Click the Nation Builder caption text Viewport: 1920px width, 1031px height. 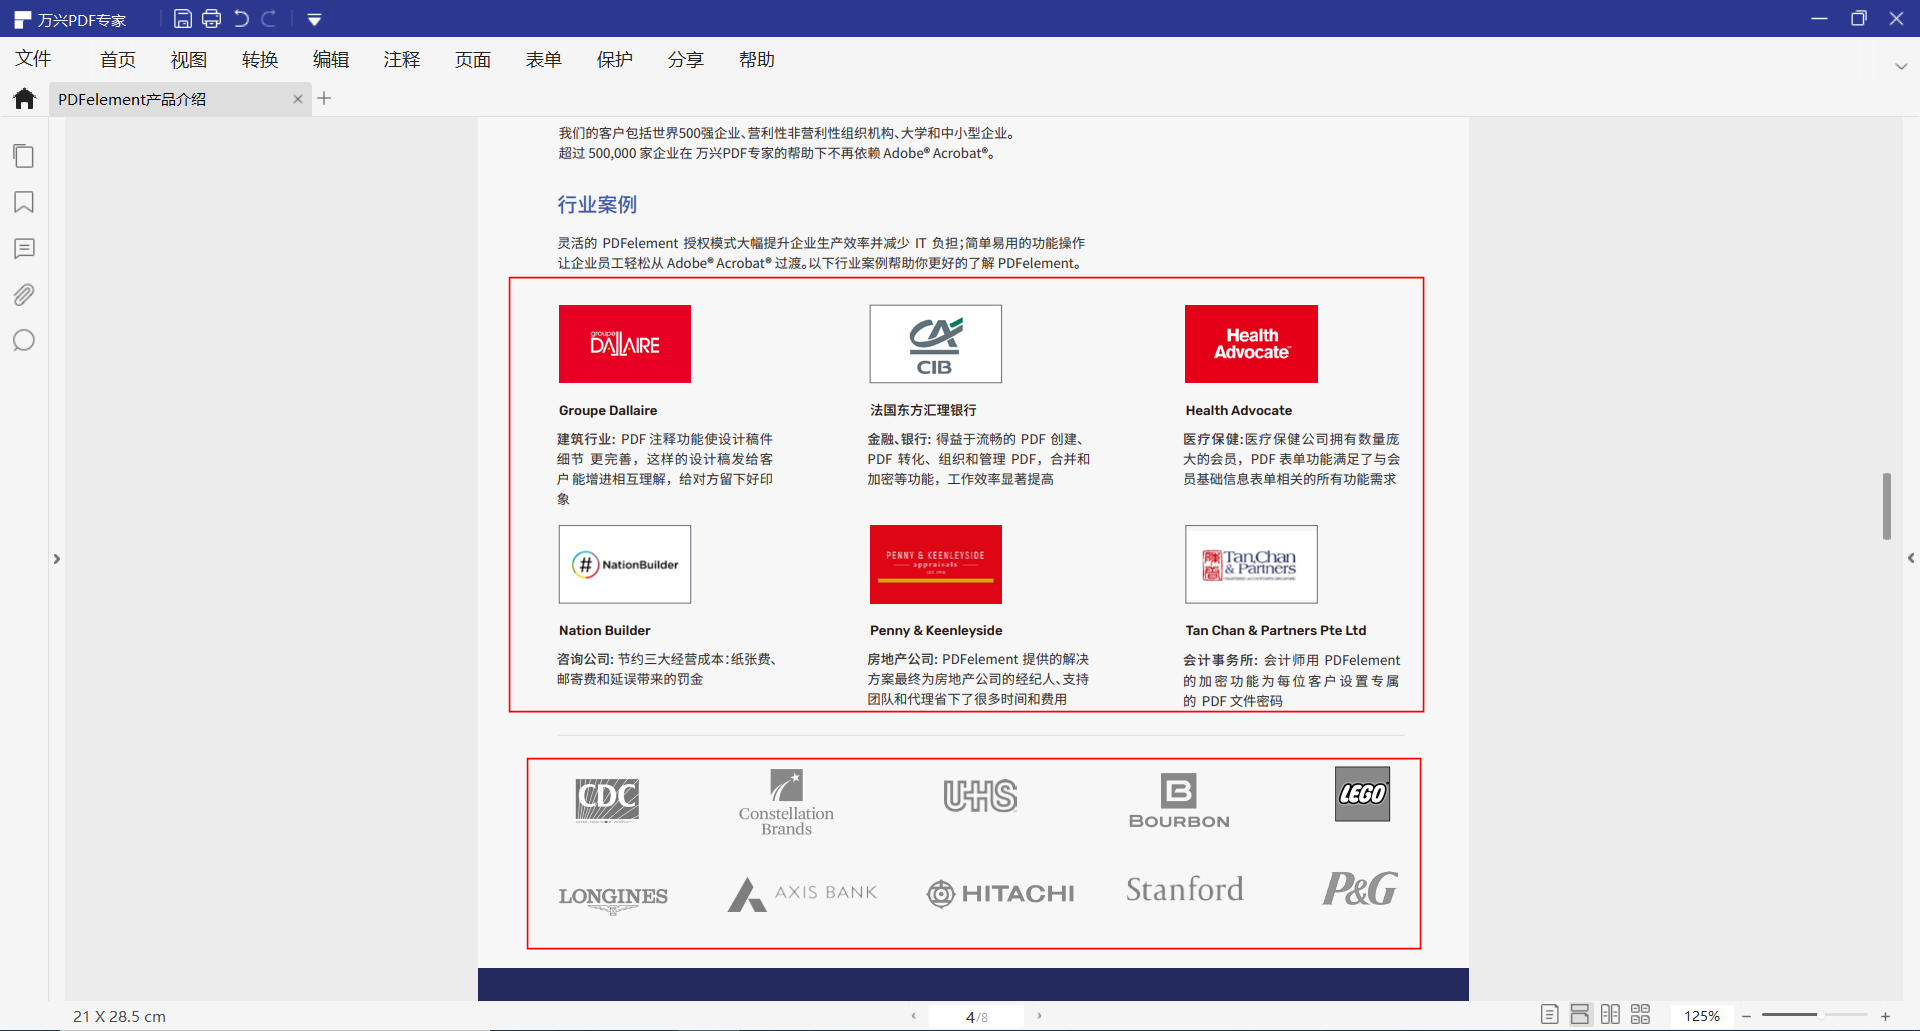click(605, 630)
